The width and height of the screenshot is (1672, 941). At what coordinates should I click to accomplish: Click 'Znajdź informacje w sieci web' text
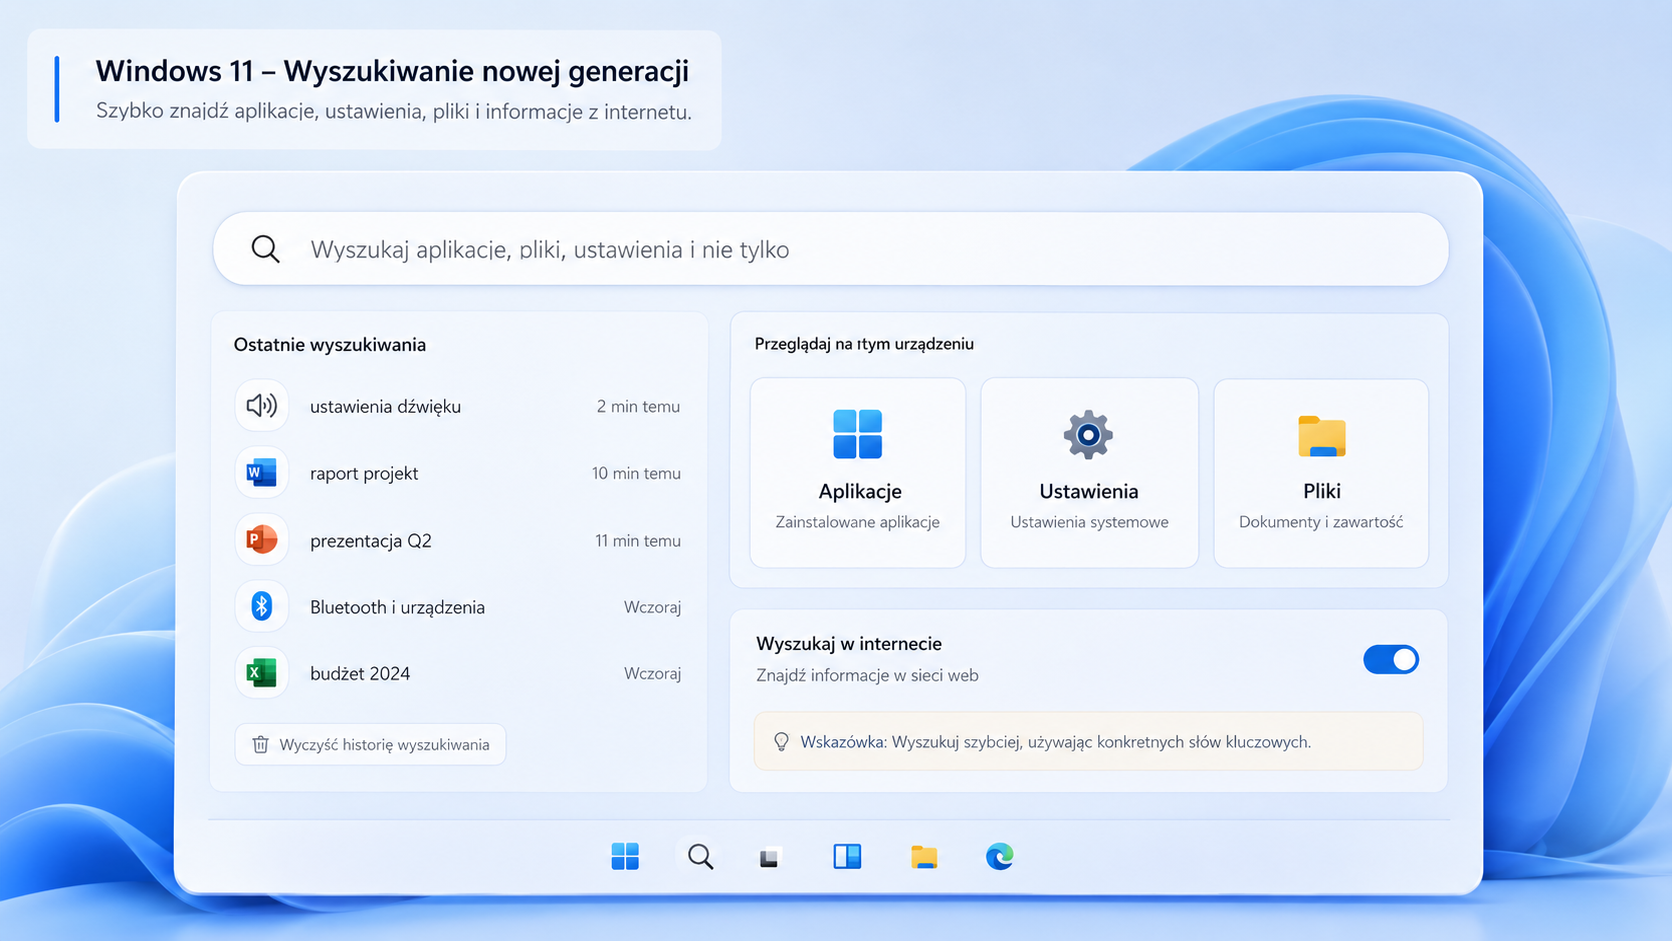coord(867,675)
